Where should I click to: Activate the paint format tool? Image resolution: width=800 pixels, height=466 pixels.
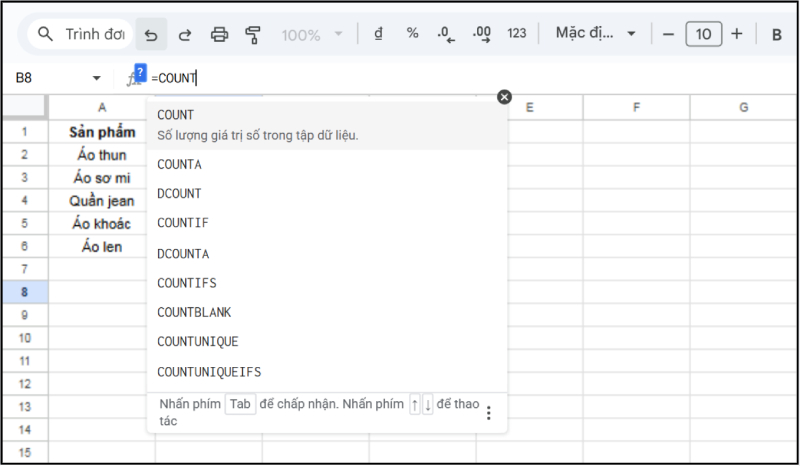(253, 34)
